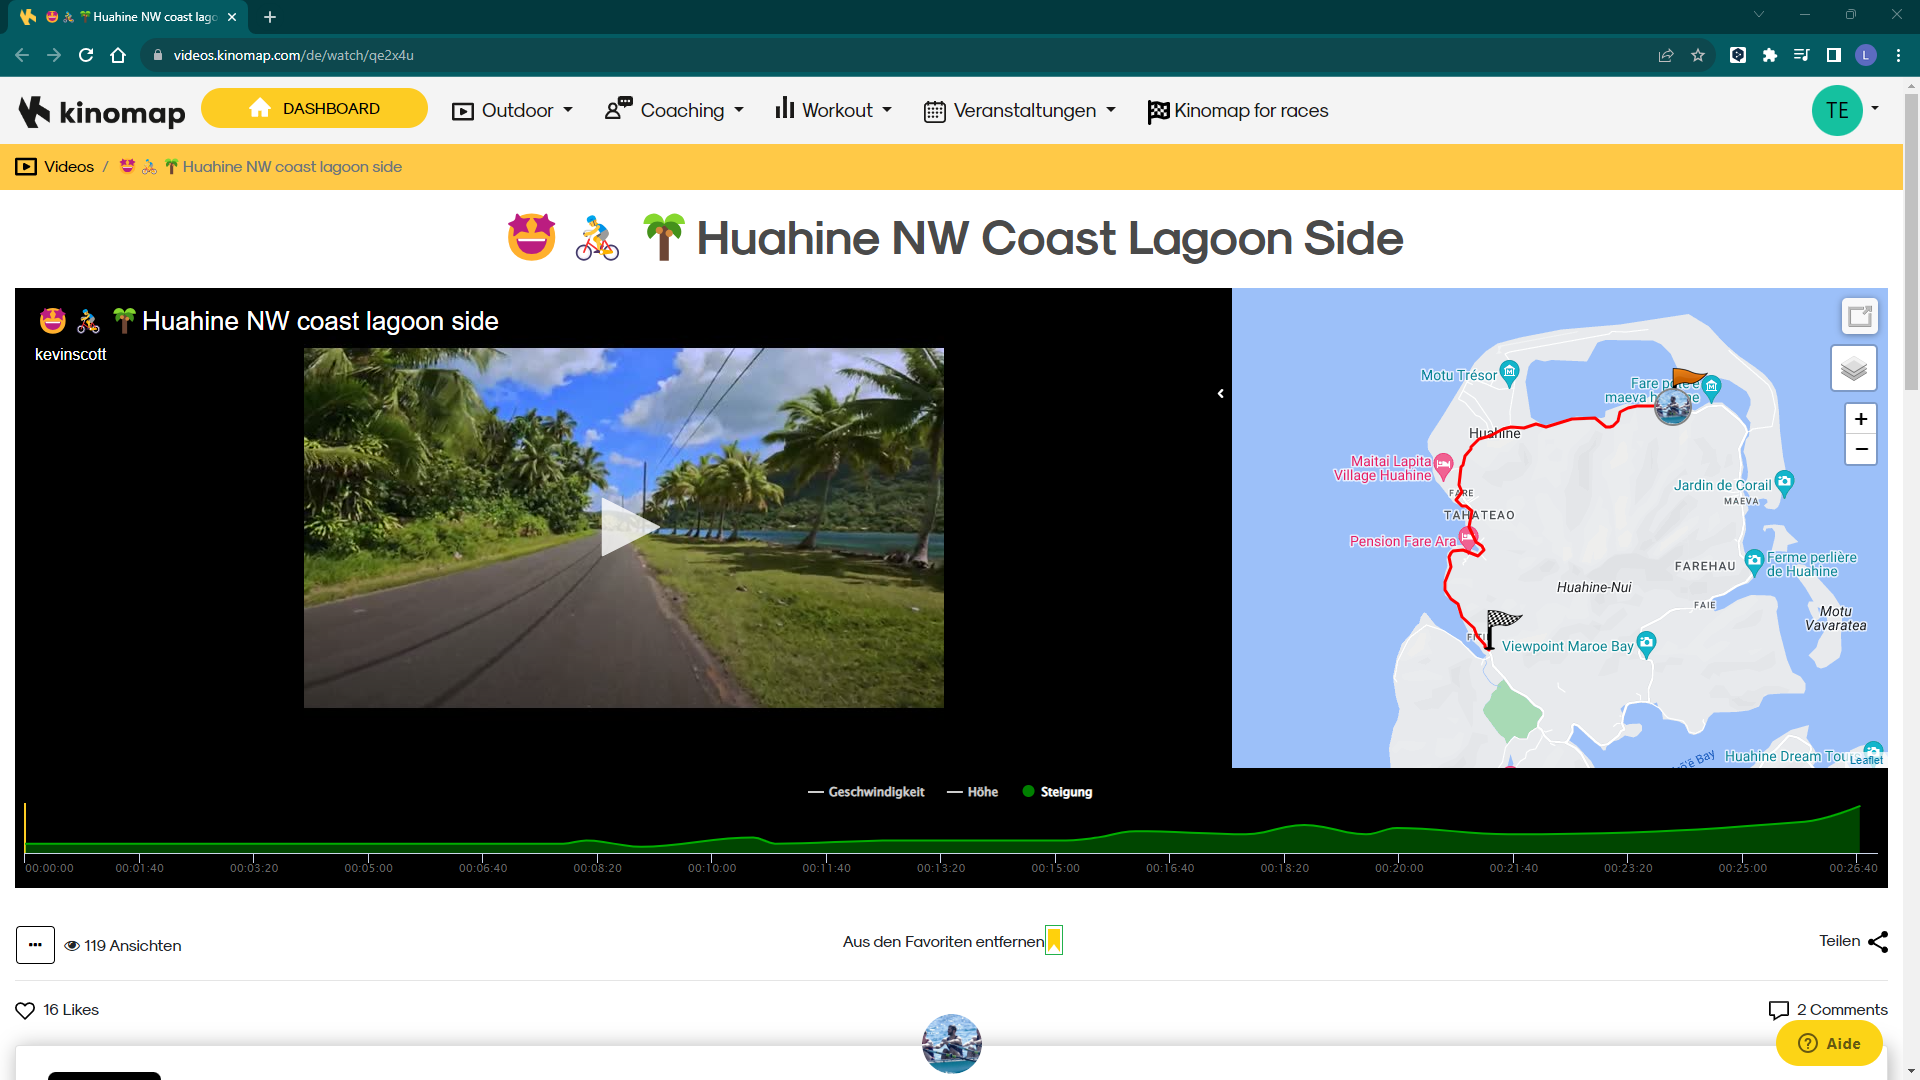
Task: Collapse the map panel with arrow
Action: click(1221, 394)
